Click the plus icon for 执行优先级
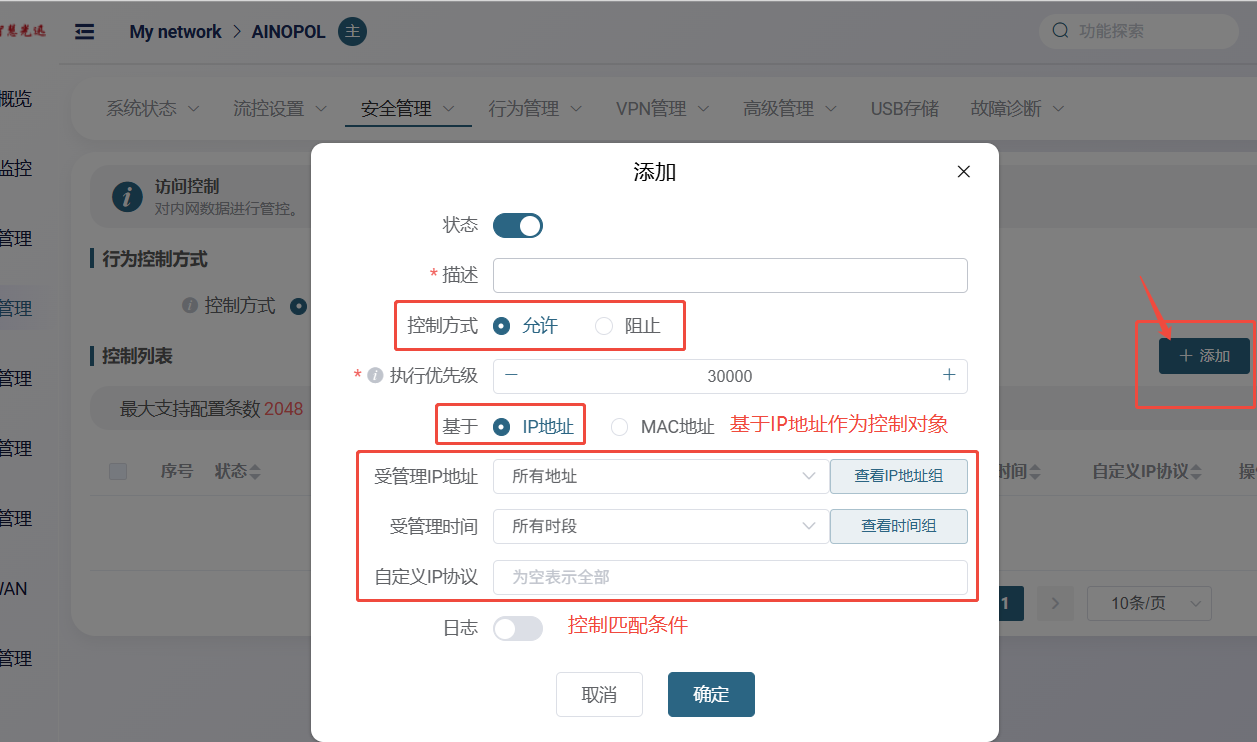This screenshot has width=1257, height=742. pyautogui.click(x=949, y=375)
